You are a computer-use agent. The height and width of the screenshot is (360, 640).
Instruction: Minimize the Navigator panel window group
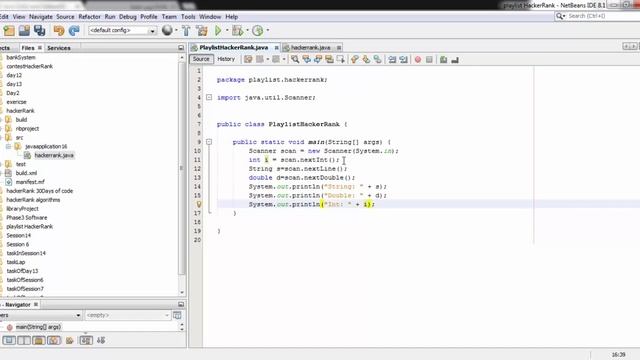pyautogui.click(x=181, y=304)
